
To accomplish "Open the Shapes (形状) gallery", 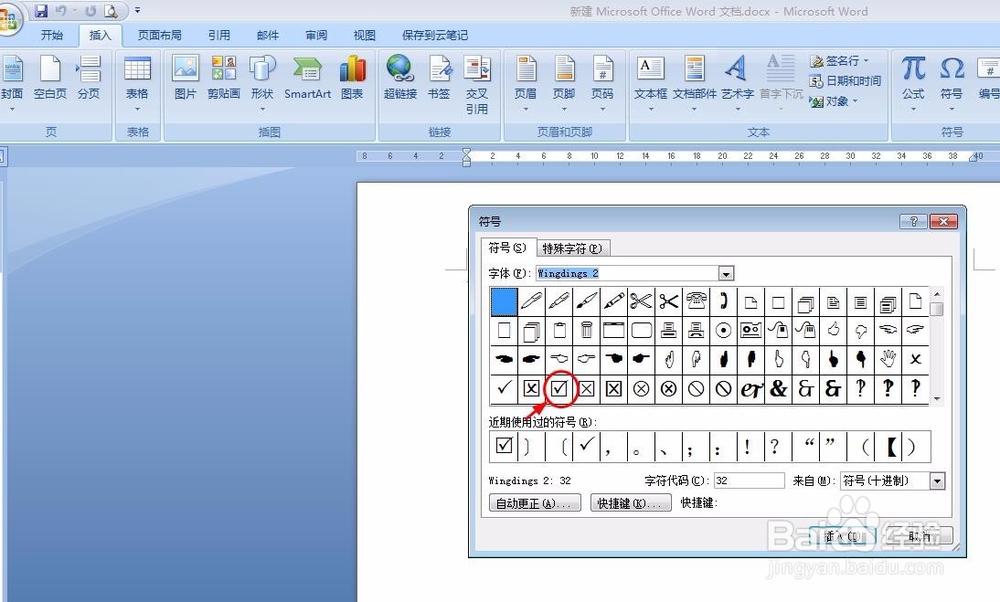I will click(262, 83).
